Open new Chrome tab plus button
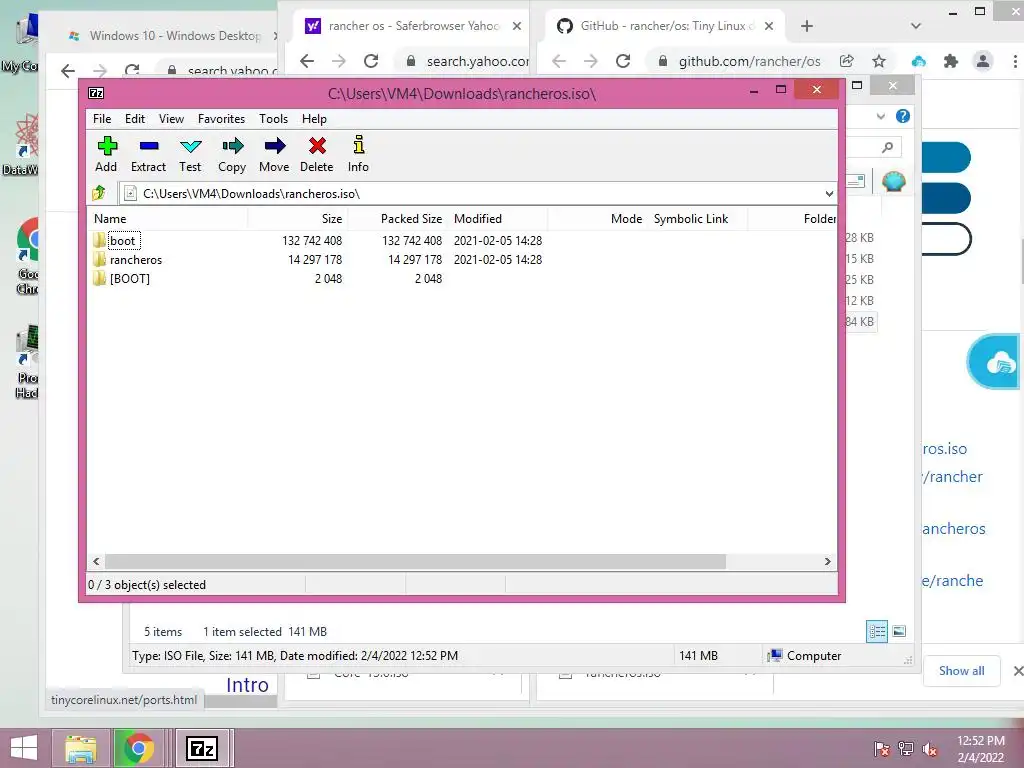The width and height of the screenshot is (1024, 768). pos(807,26)
